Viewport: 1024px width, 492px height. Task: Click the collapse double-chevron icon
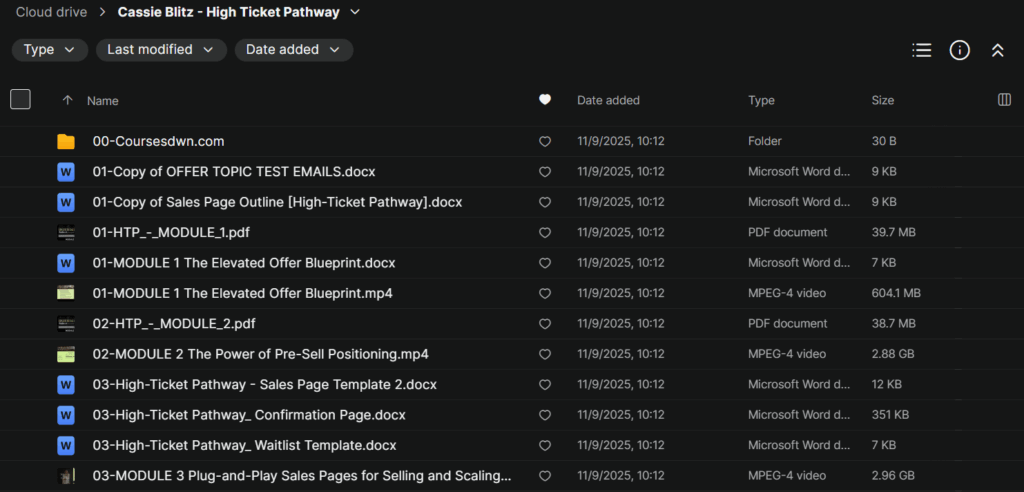click(x=997, y=50)
